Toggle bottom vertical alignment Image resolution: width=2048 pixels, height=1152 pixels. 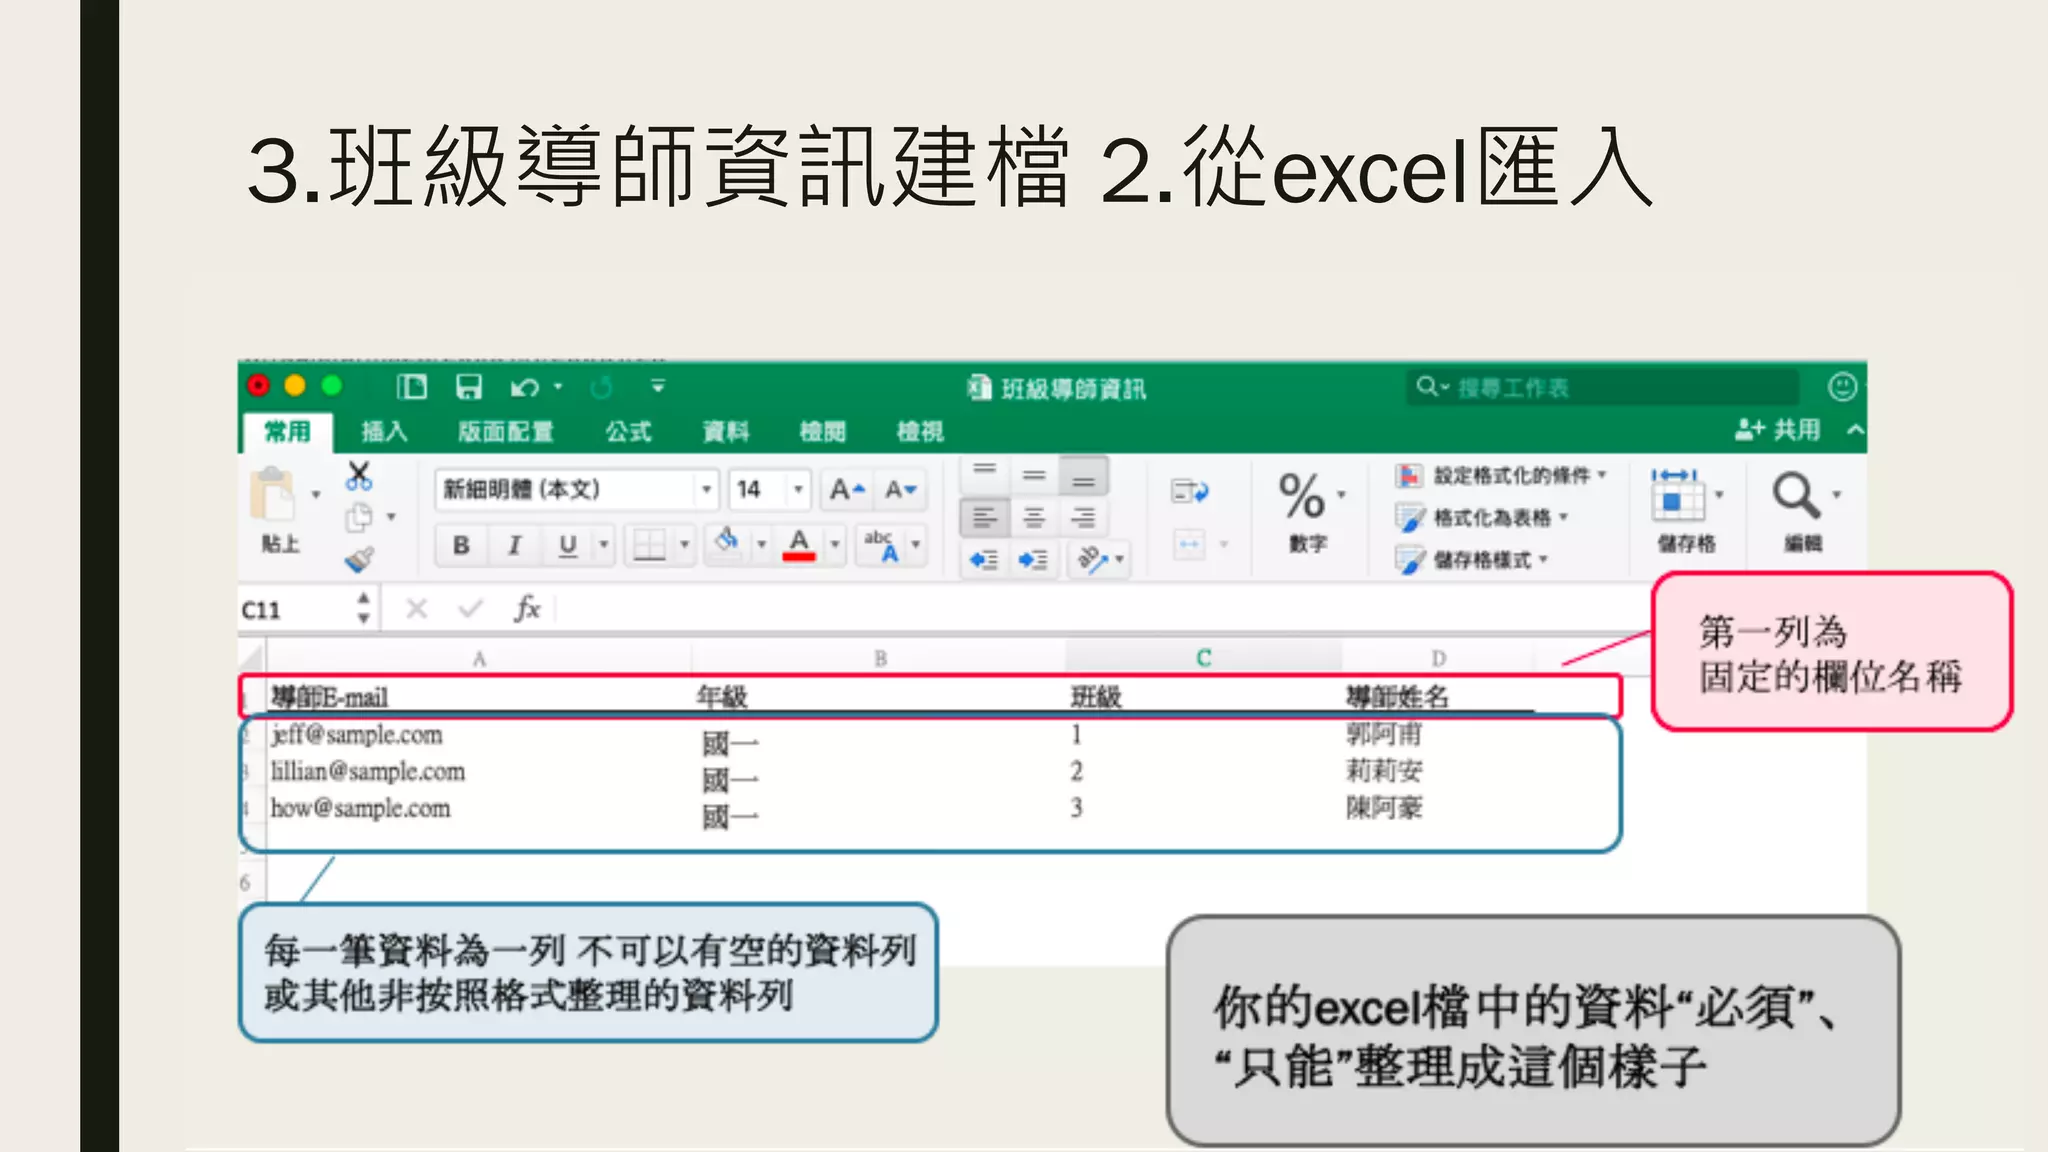[1084, 476]
